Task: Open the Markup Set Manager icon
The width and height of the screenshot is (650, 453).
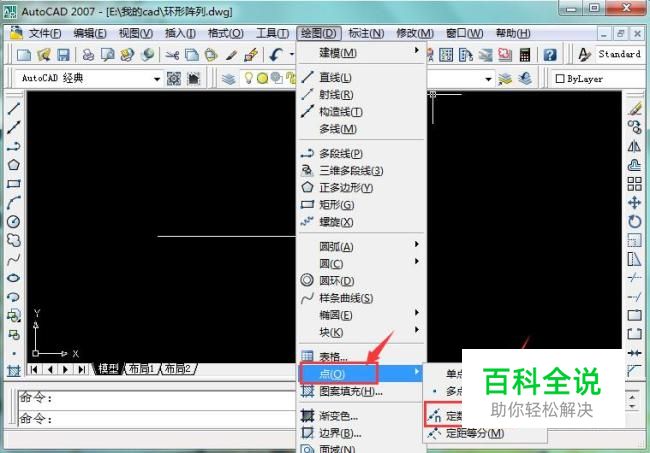Action: [x=505, y=55]
